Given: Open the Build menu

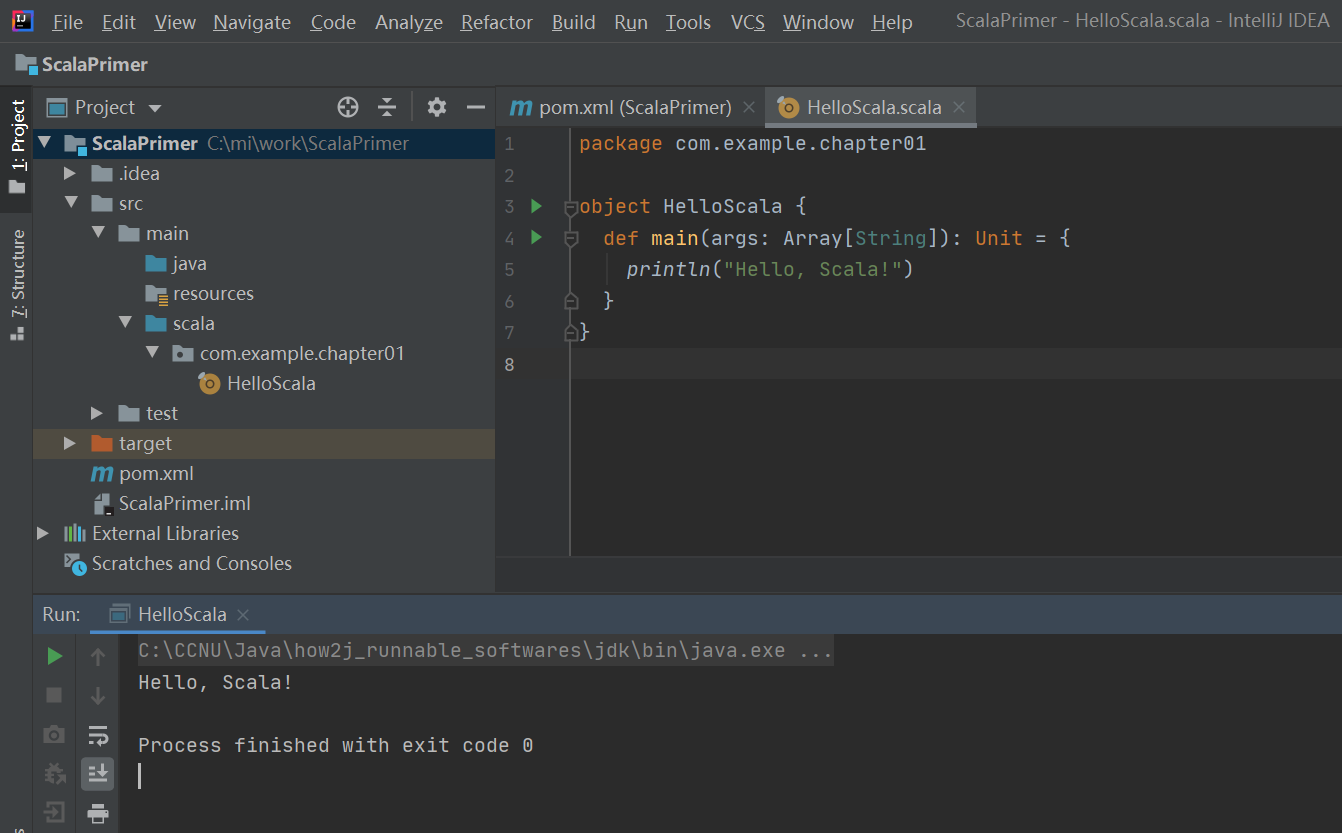Looking at the screenshot, I should pos(574,22).
